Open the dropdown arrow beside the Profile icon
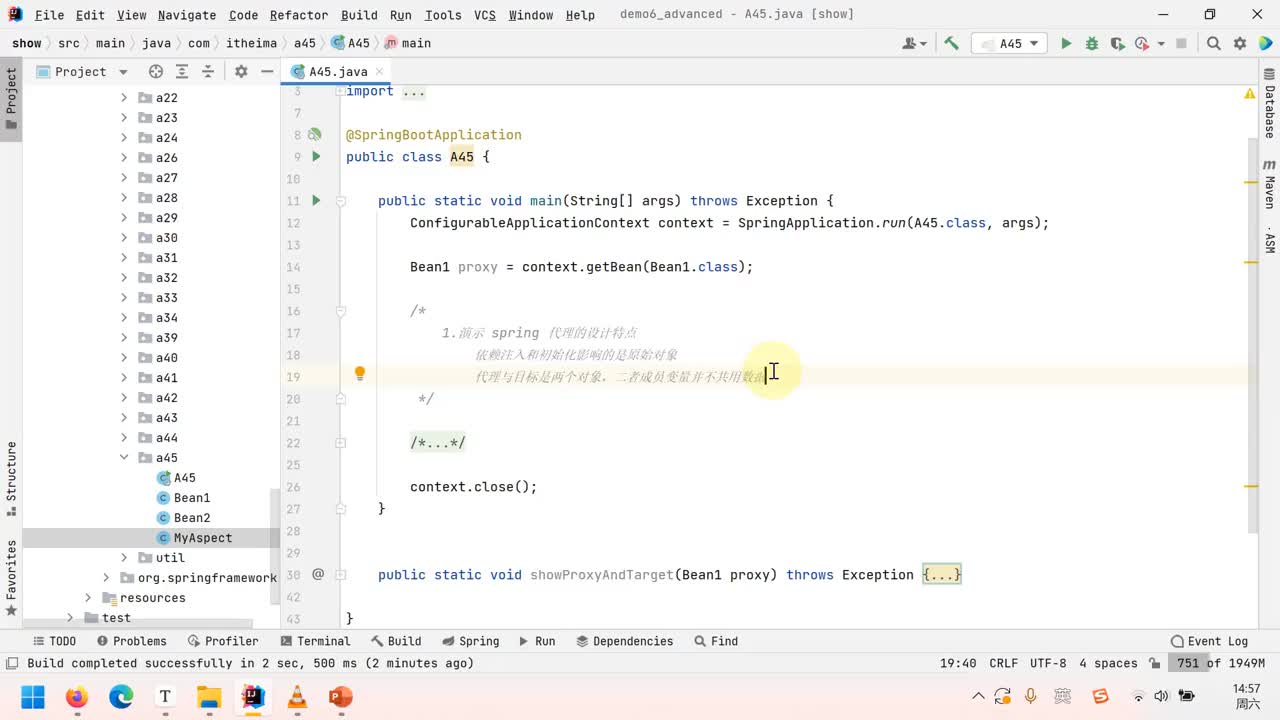 [x=1161, y=43]
